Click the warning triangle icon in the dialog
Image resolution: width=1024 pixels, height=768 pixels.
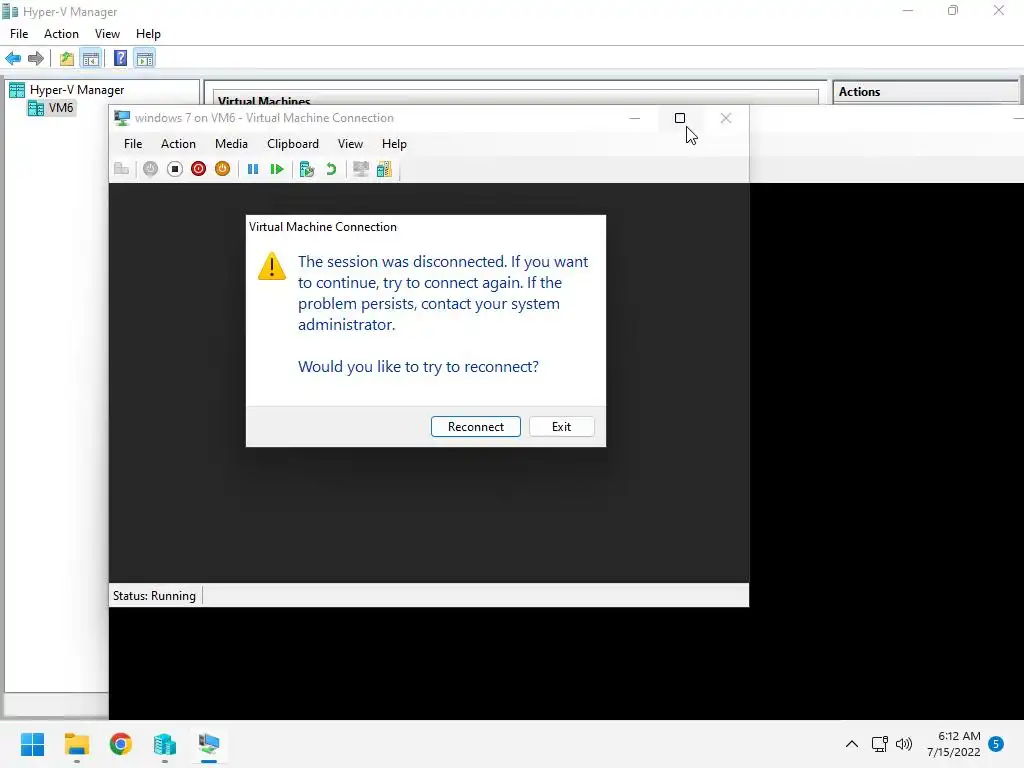tap(272, 266)
